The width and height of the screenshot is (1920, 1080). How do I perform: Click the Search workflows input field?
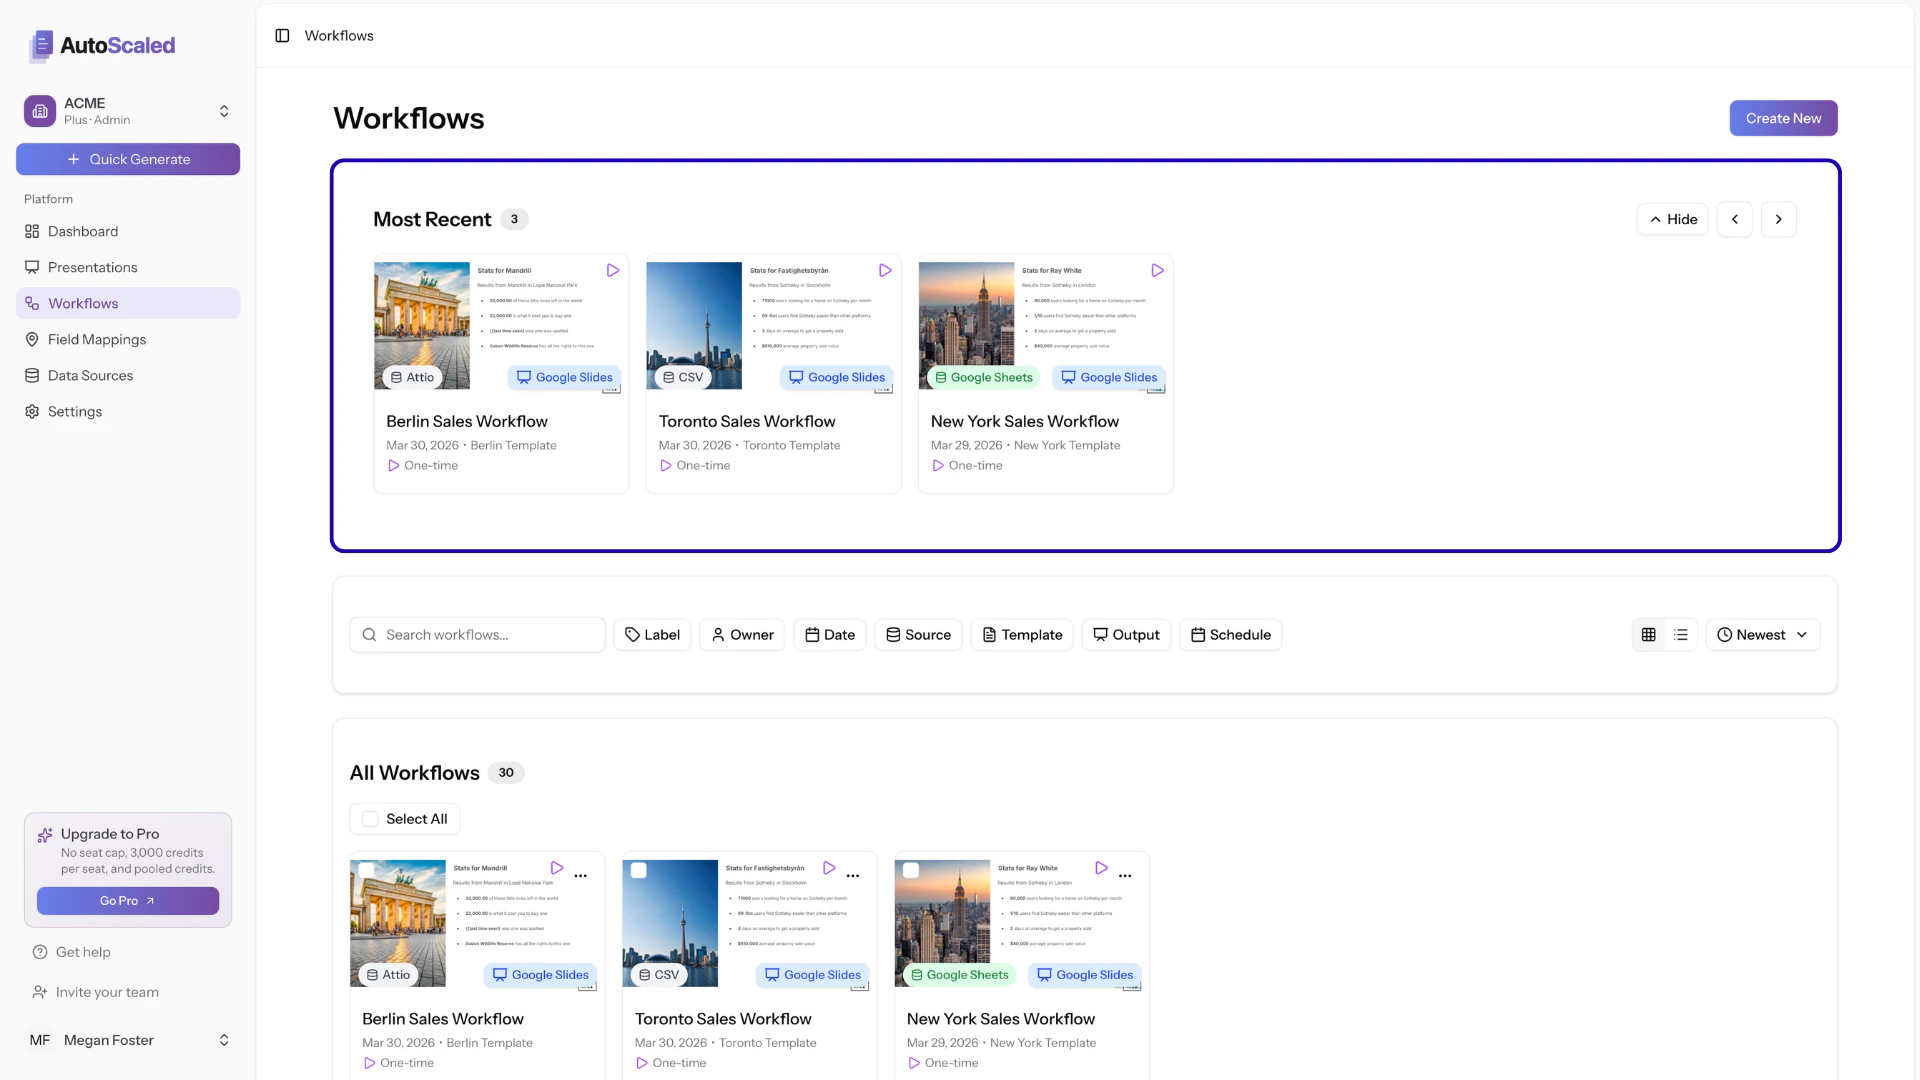[477, 634]
